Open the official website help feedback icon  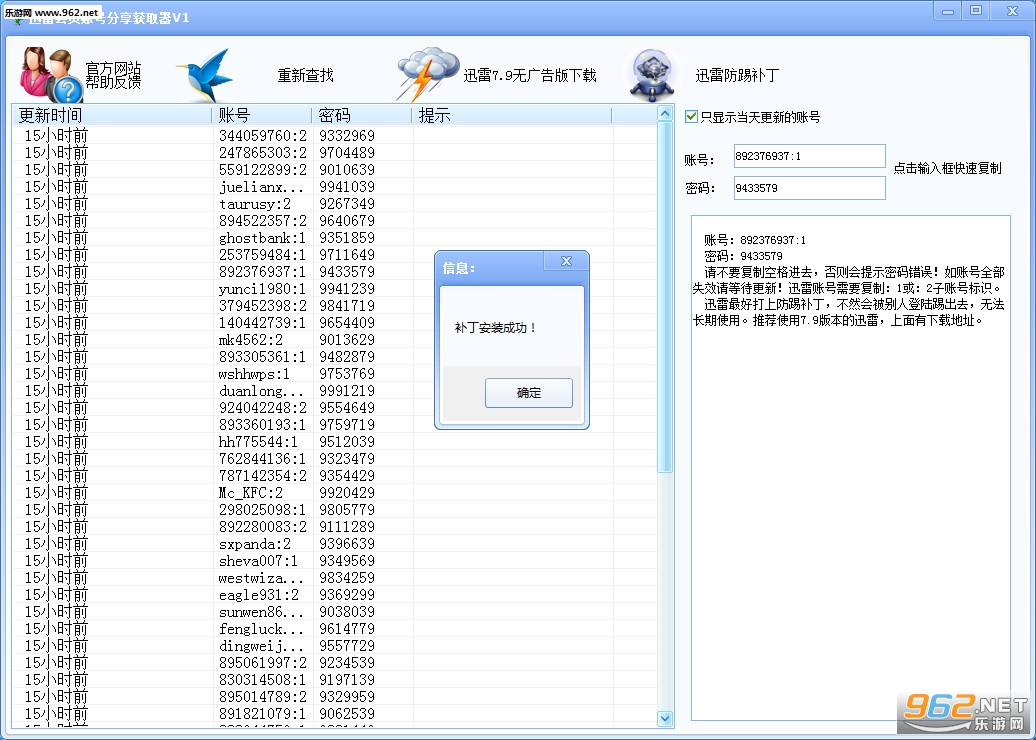pyautogui.click(x=52, y=75)
